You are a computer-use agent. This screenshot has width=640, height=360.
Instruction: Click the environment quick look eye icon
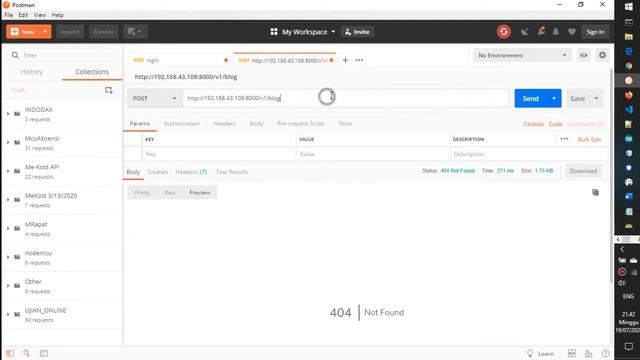click(x=584, y=55)
